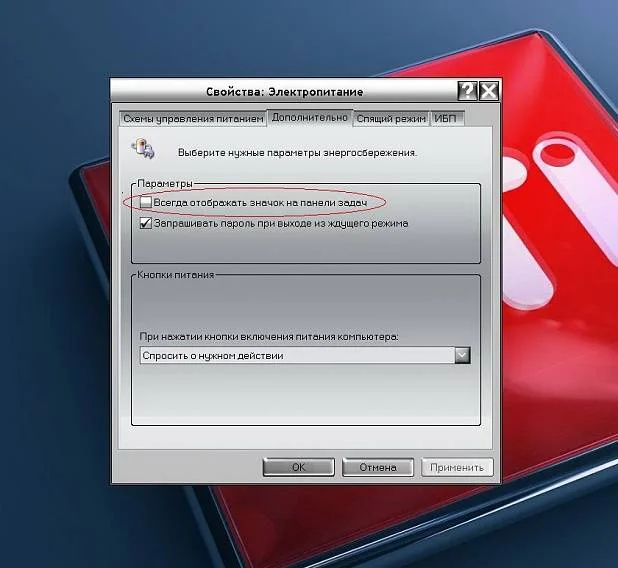The width and height of the screenshot is (618, 568).
Task: Open the ИБП tab
Action: tap(447, 119)
